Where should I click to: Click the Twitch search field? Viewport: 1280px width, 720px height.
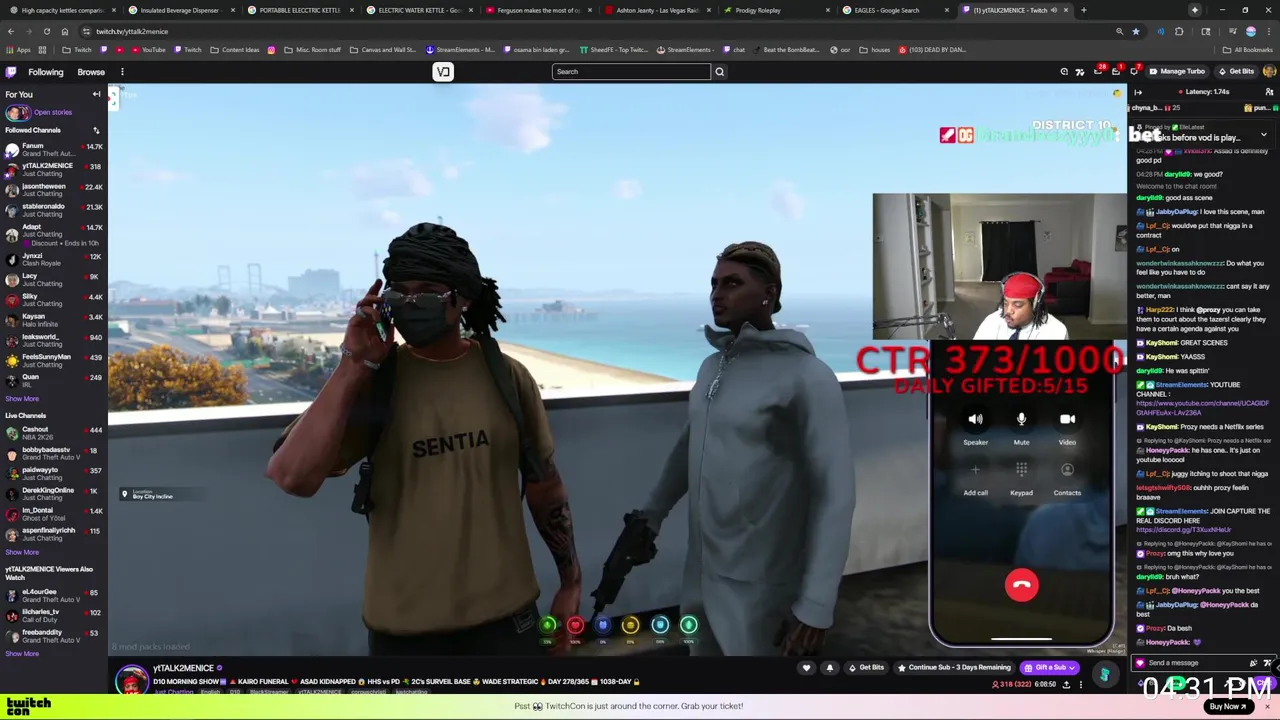click(631, 71)
